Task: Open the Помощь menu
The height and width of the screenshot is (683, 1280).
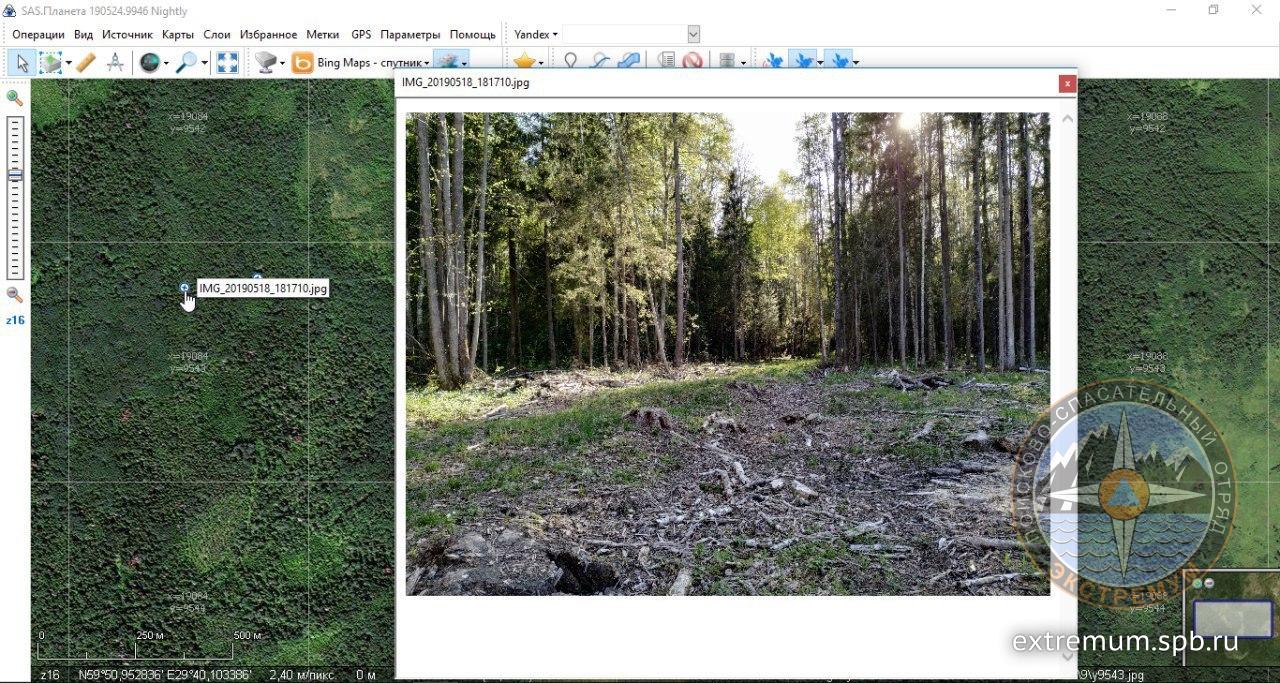Action: [x=473, y=34]
